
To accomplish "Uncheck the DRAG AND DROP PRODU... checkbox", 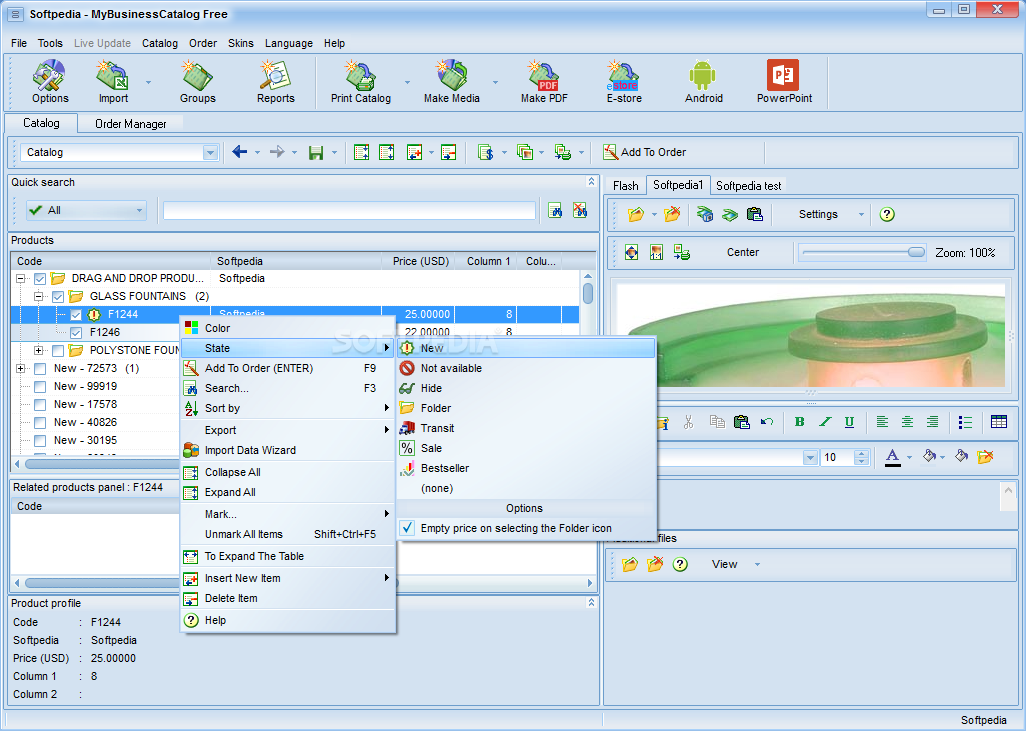I will (x=40, y=278).
